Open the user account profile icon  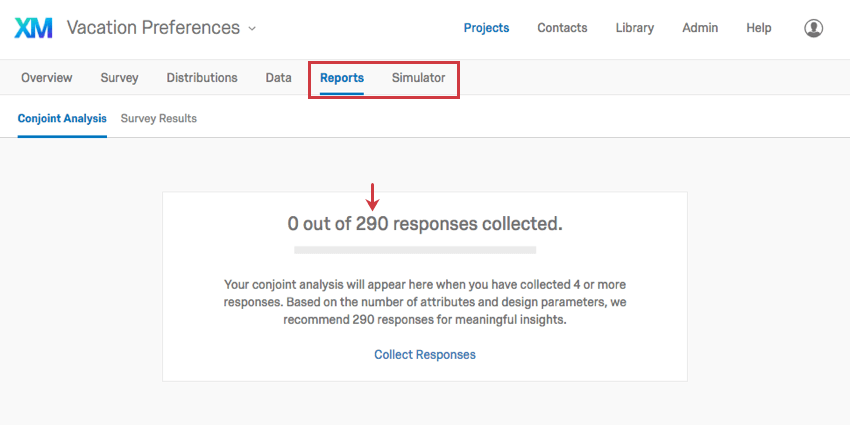(x=813, y=28)
